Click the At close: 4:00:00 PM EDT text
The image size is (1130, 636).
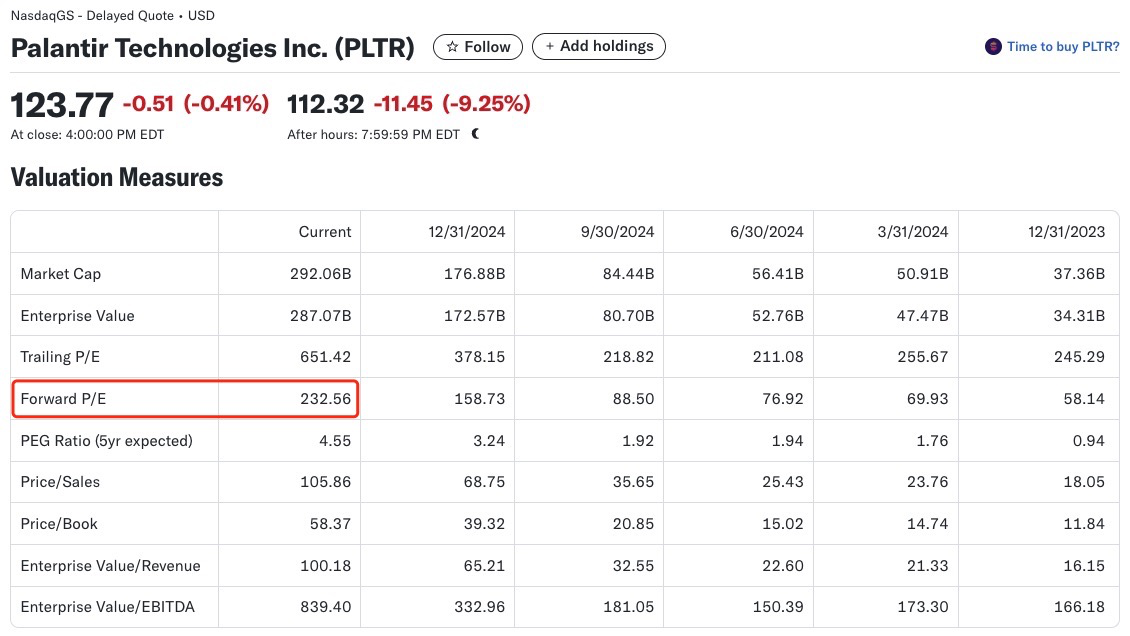(x=87, y=135)
